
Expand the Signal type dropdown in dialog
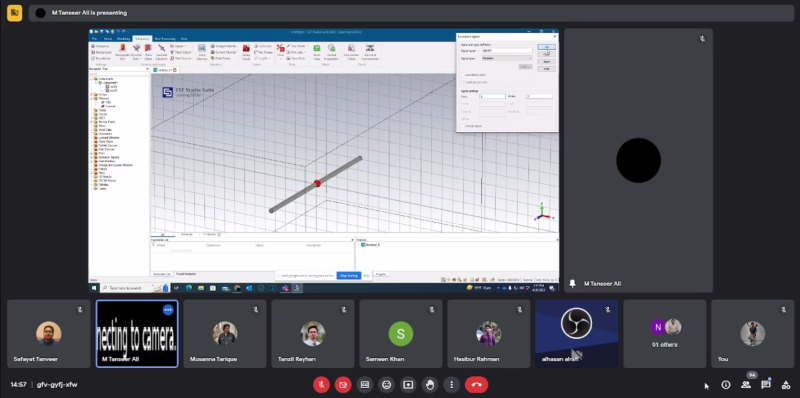507,58
